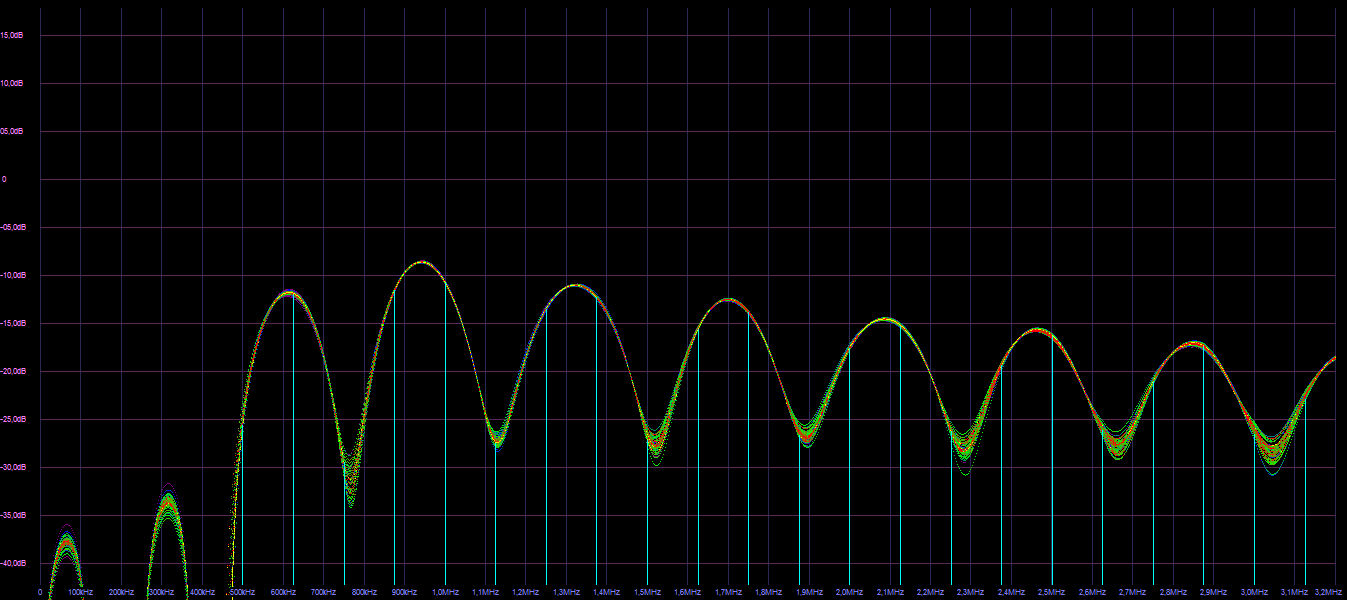The height and width of the screenshot is (600, 1347).
Task: Click the -25,0dB level label
Action: (12, 419)
